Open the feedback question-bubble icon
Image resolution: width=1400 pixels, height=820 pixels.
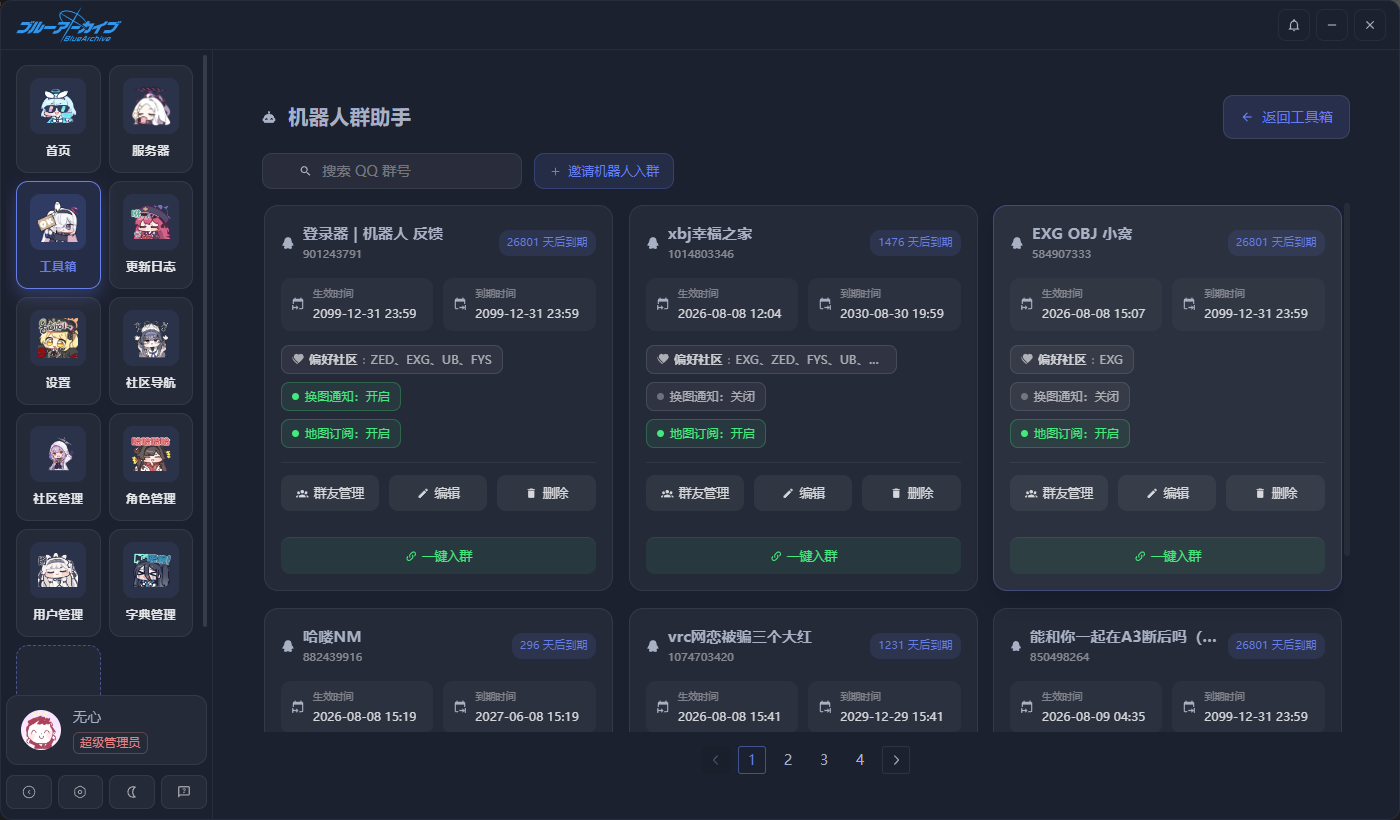click(x=184, y=792)
